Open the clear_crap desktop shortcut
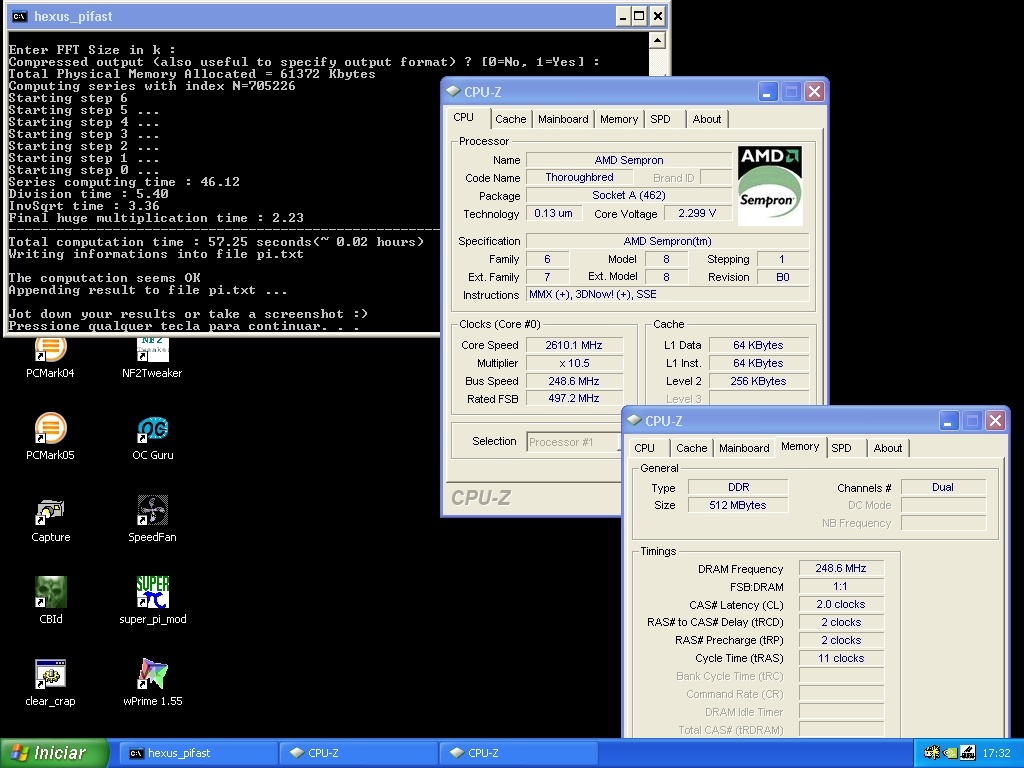The image size is (1024, 768). pos(50,683)
